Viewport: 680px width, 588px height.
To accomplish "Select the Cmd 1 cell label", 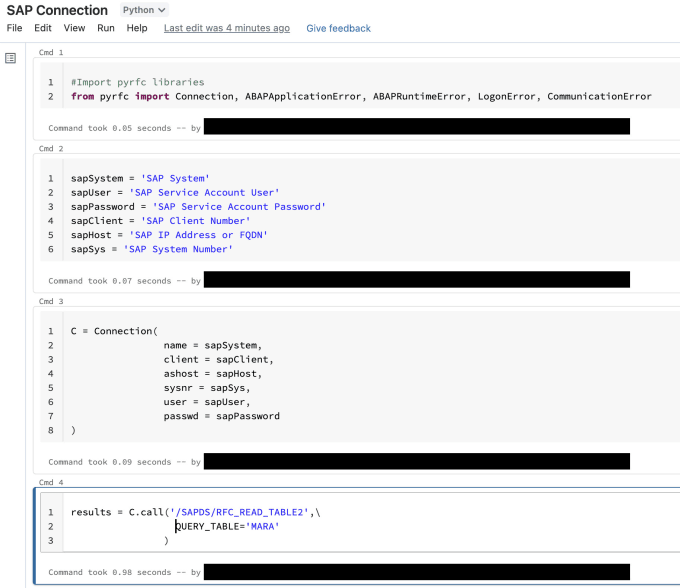I will (x=51, y=52).
